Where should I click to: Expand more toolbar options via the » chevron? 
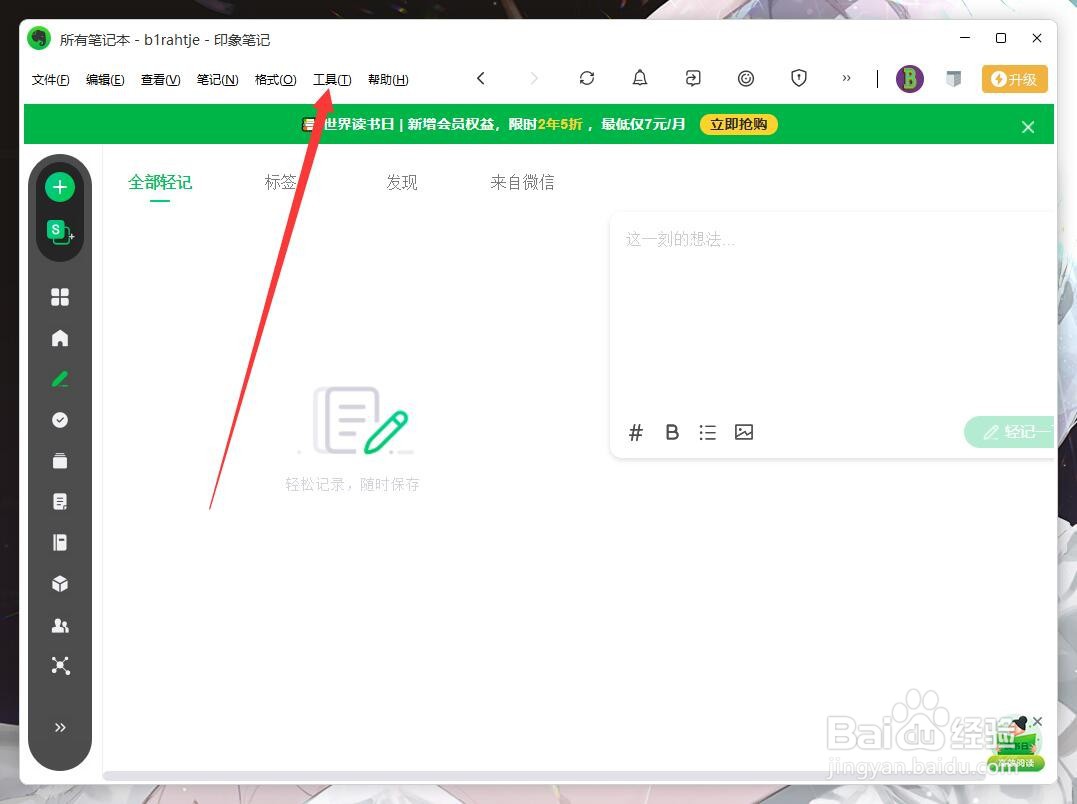coord(846,78)
